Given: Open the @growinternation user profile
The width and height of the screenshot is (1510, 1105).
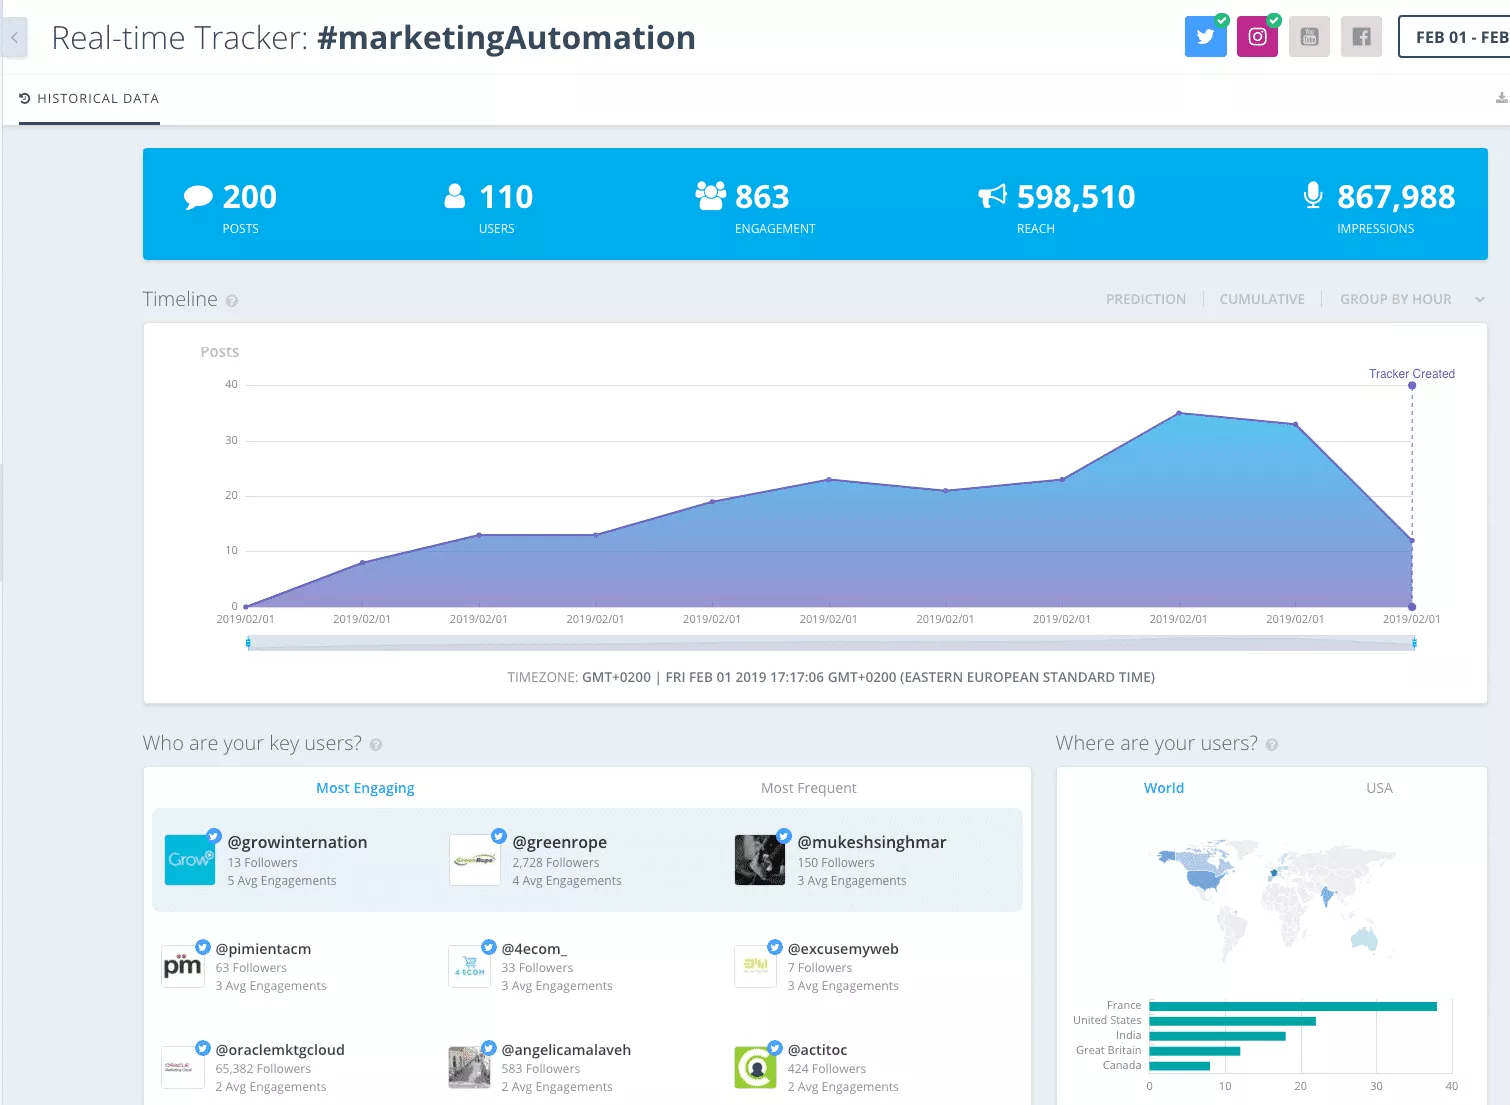Looking at the screenshot, I should pos(297,842).
